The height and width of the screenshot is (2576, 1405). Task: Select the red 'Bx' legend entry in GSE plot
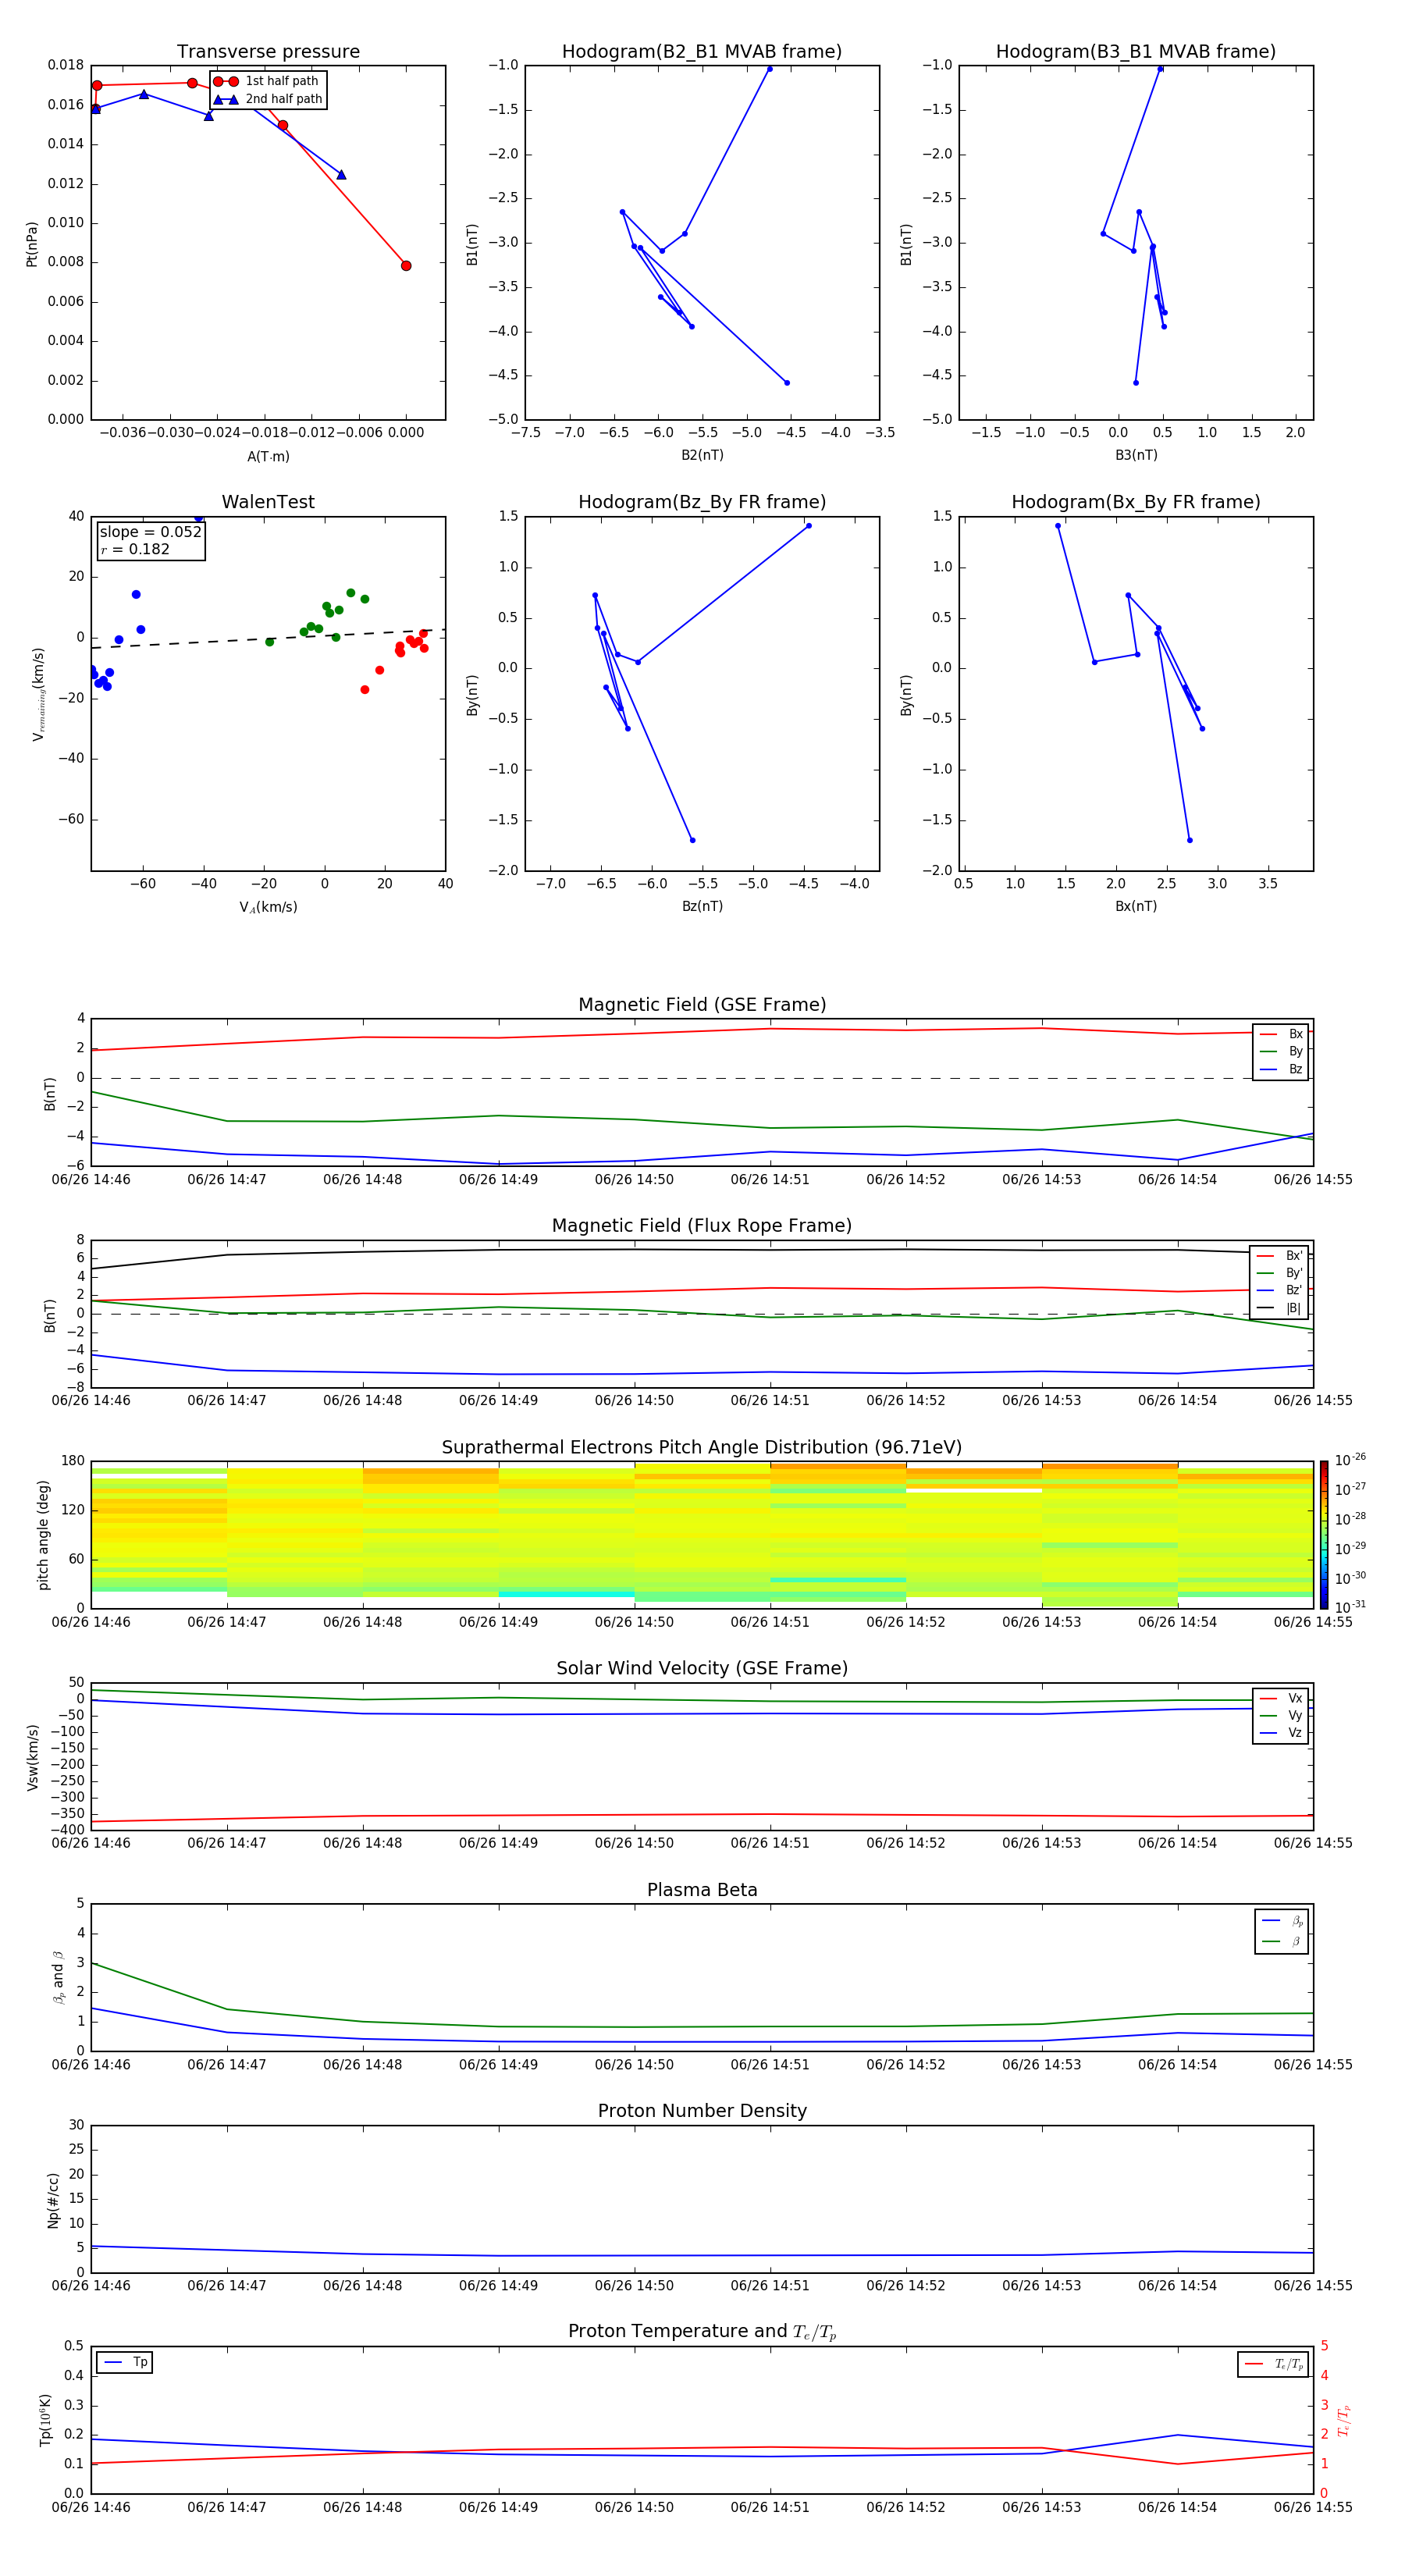(1281, 1034)
